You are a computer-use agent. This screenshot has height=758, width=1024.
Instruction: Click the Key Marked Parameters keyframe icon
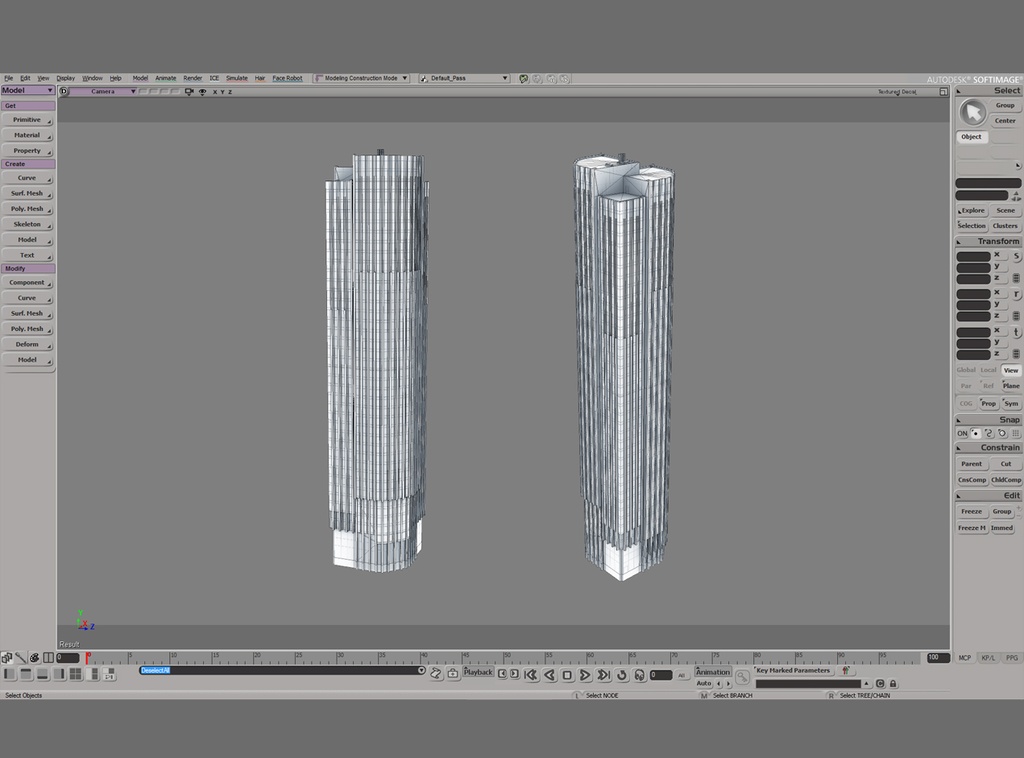[x=847, y=671]
